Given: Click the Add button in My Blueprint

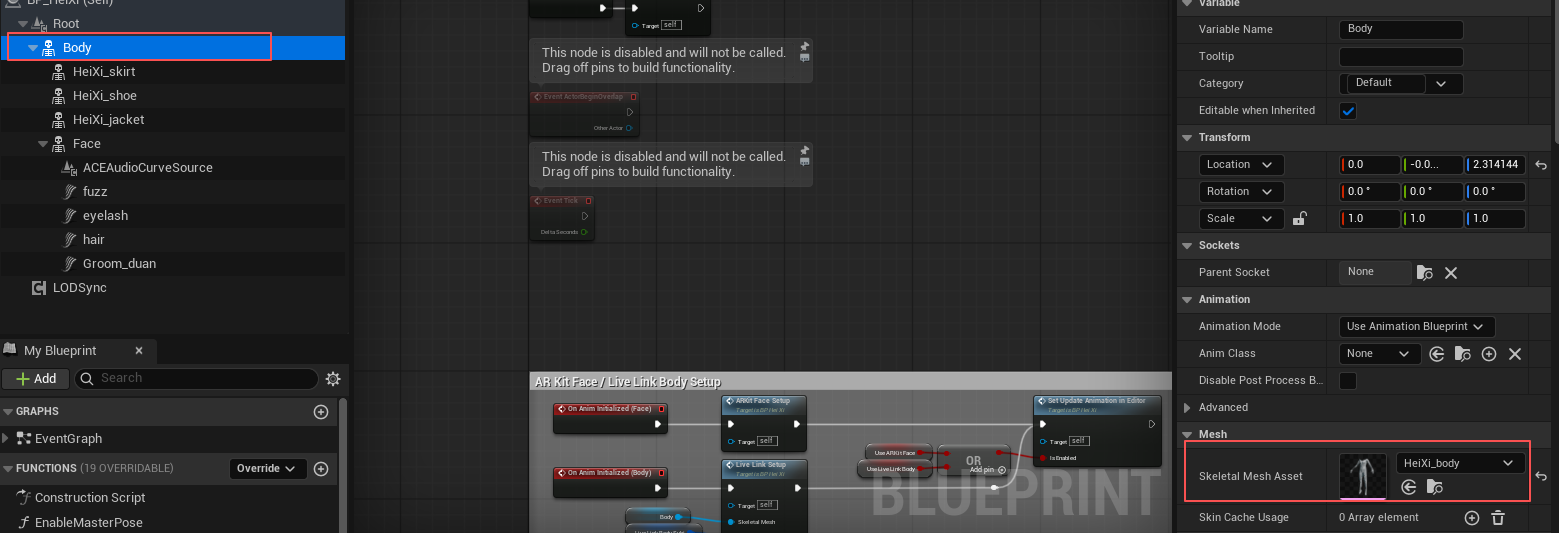Looking at the screenshot, I should (36, 379).
